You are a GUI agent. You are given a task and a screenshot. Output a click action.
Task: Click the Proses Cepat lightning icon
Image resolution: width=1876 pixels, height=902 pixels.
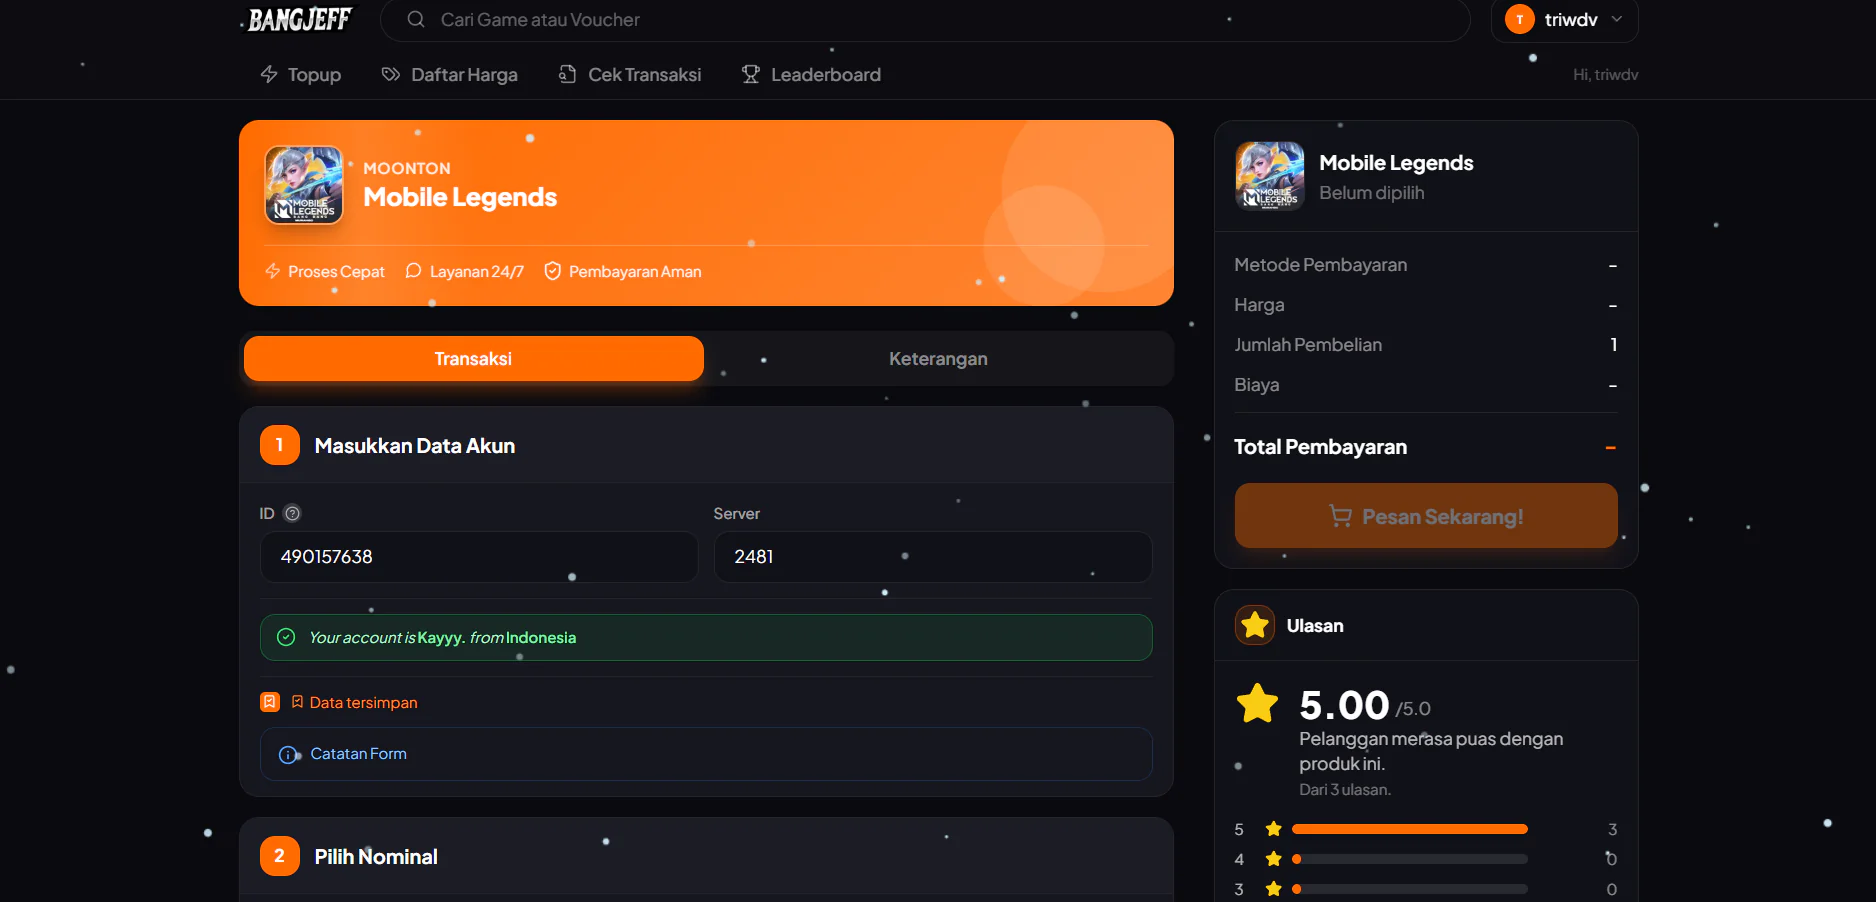point(272,271)
